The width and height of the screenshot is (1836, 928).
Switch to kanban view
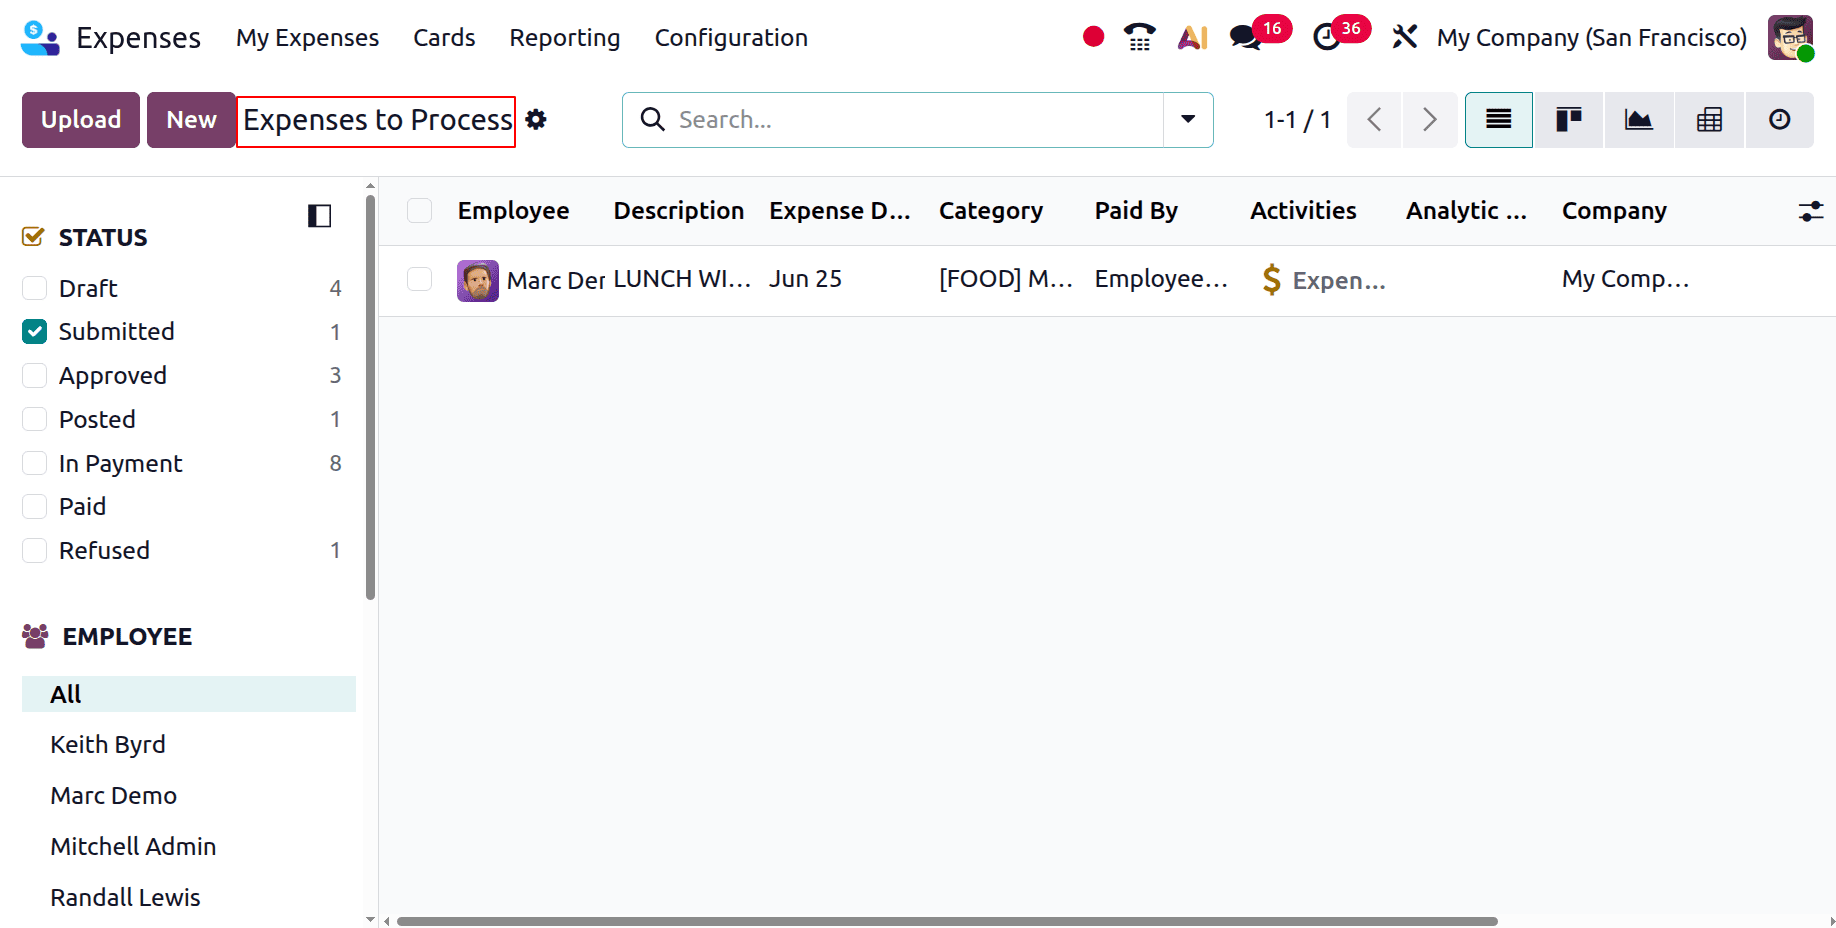click(1568, 120)
